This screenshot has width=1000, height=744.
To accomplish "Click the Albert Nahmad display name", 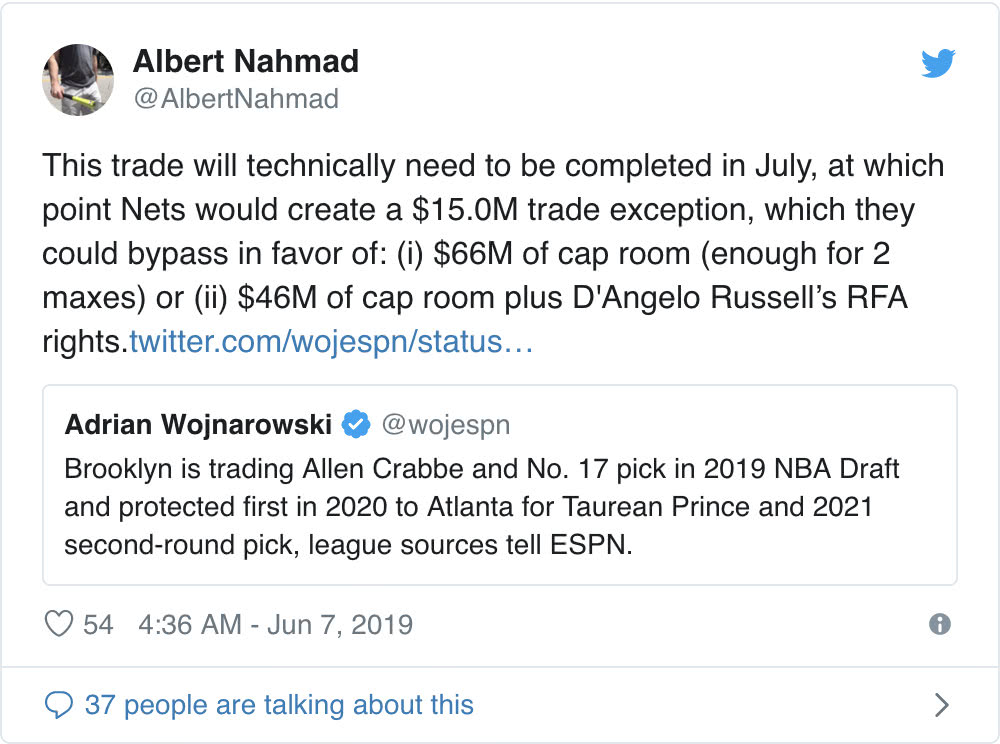I will tap(245, 62).
